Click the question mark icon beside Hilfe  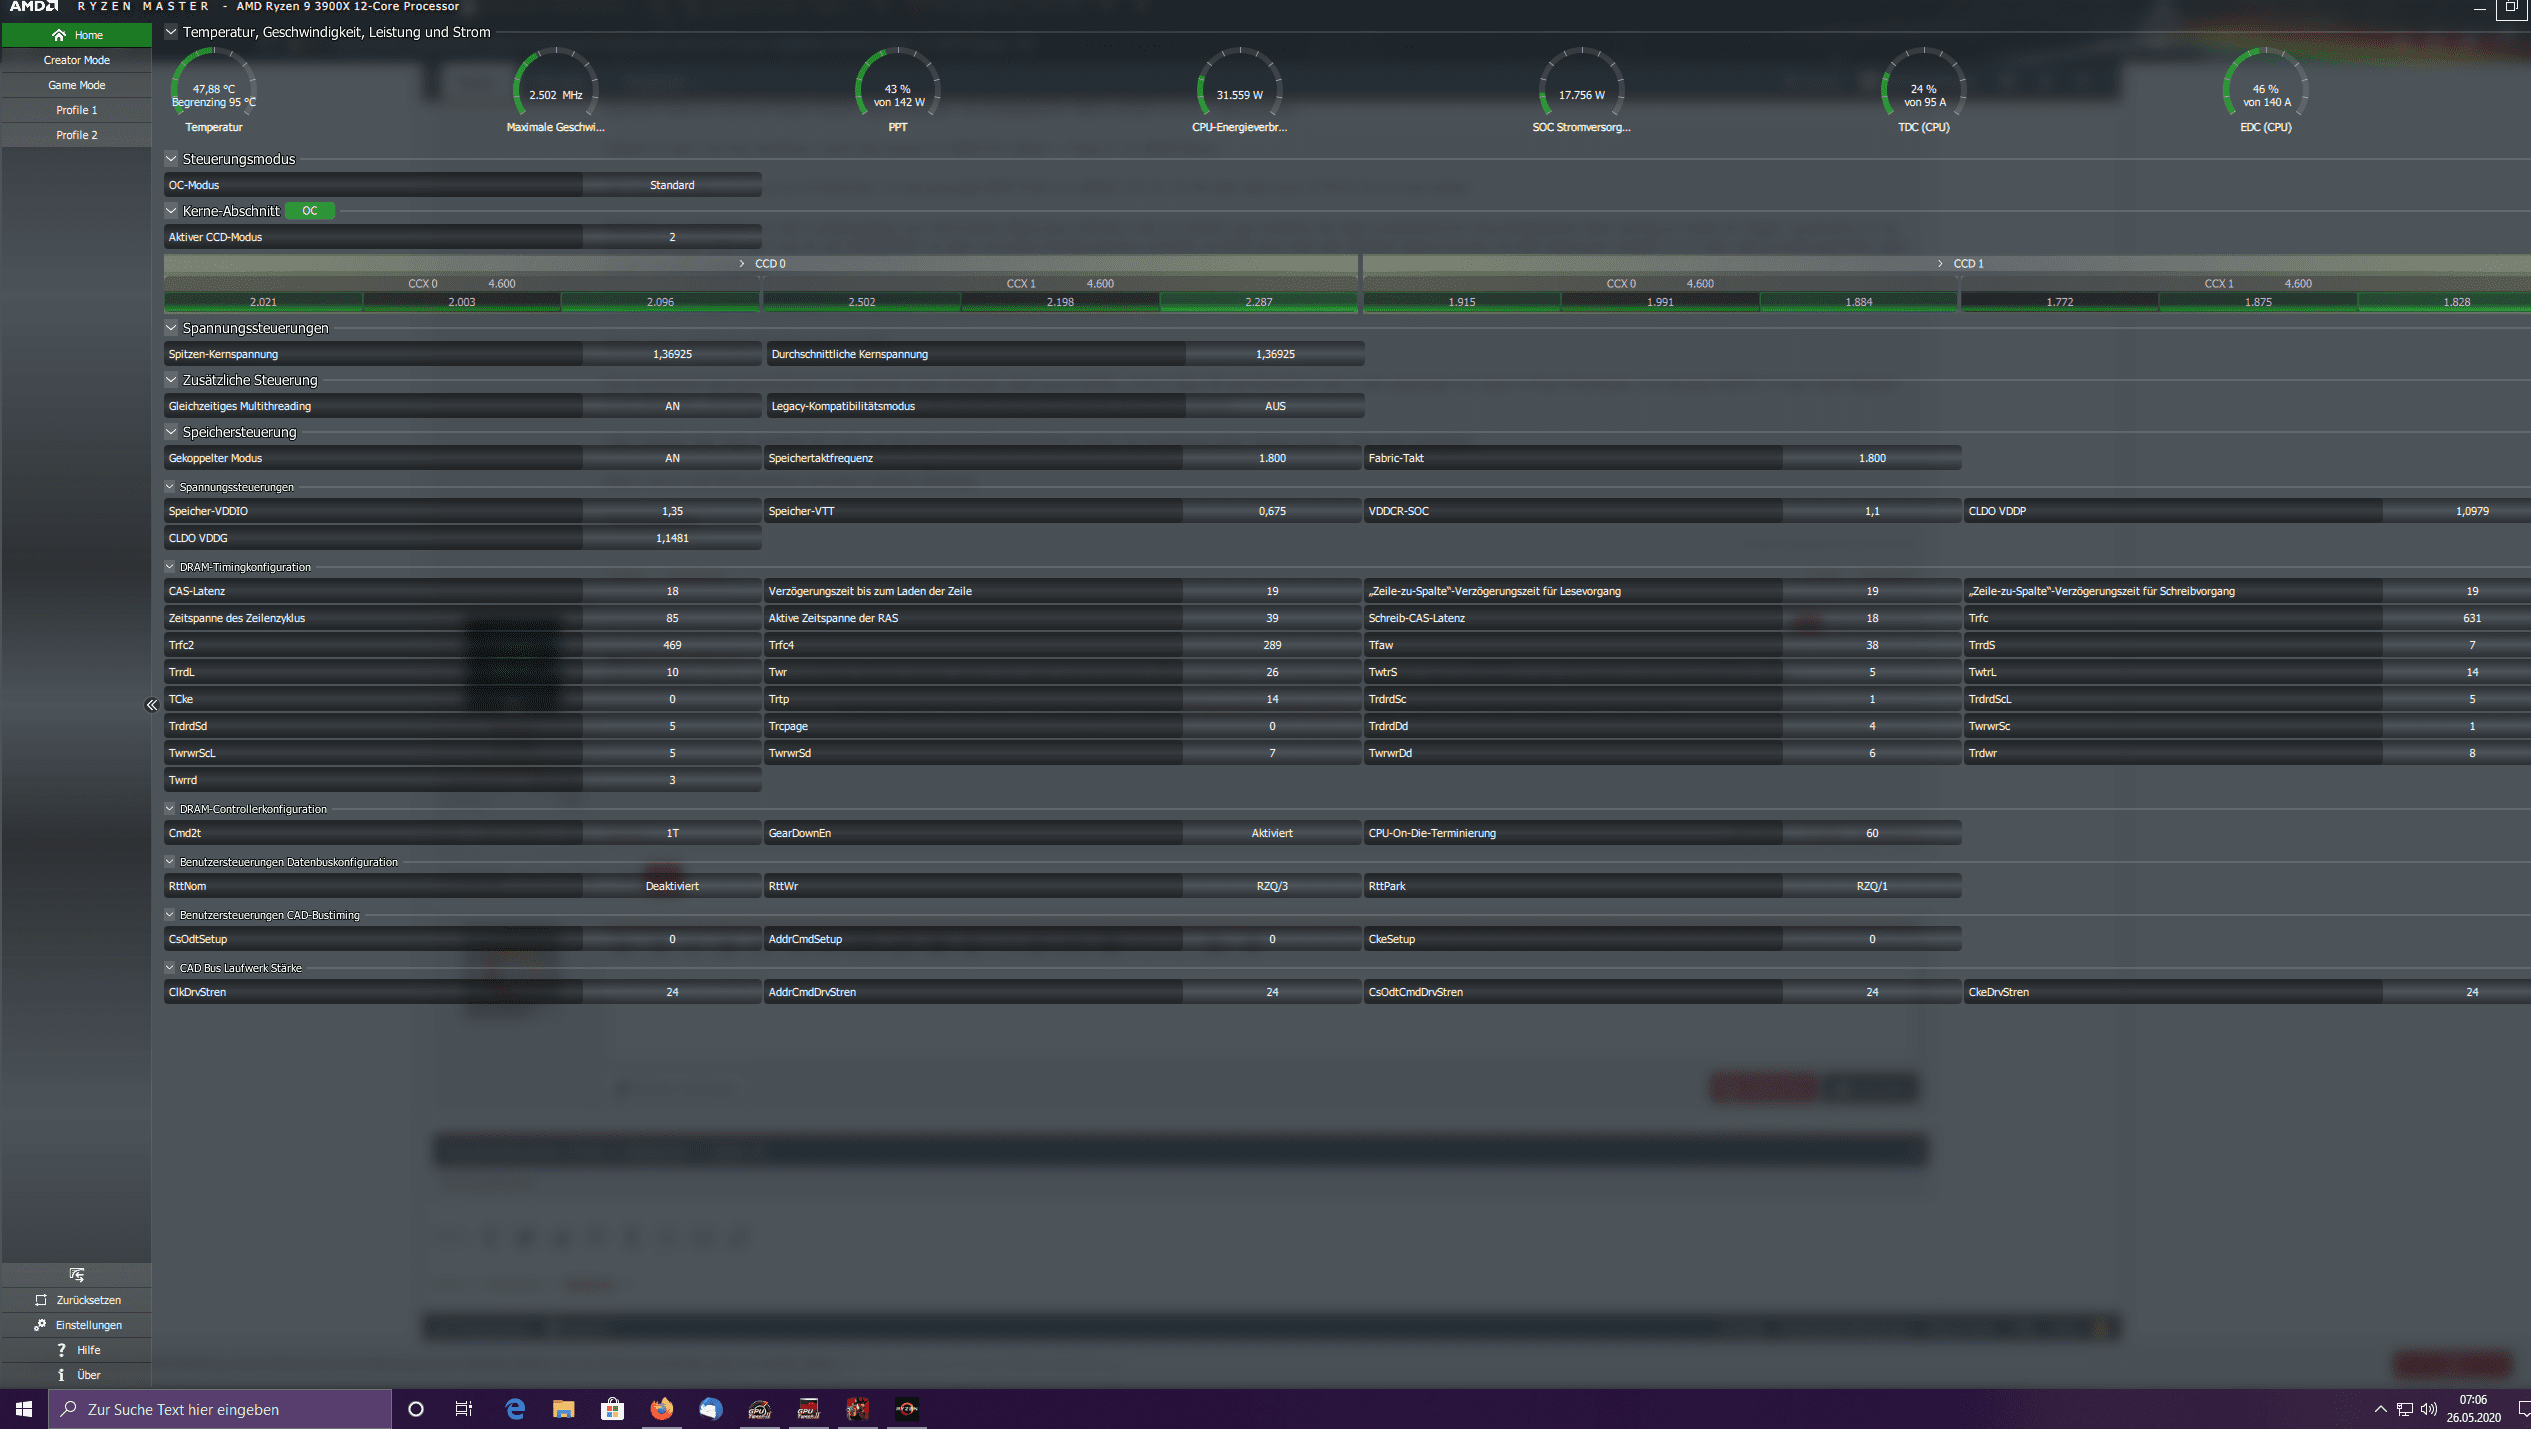point(61,1350)
